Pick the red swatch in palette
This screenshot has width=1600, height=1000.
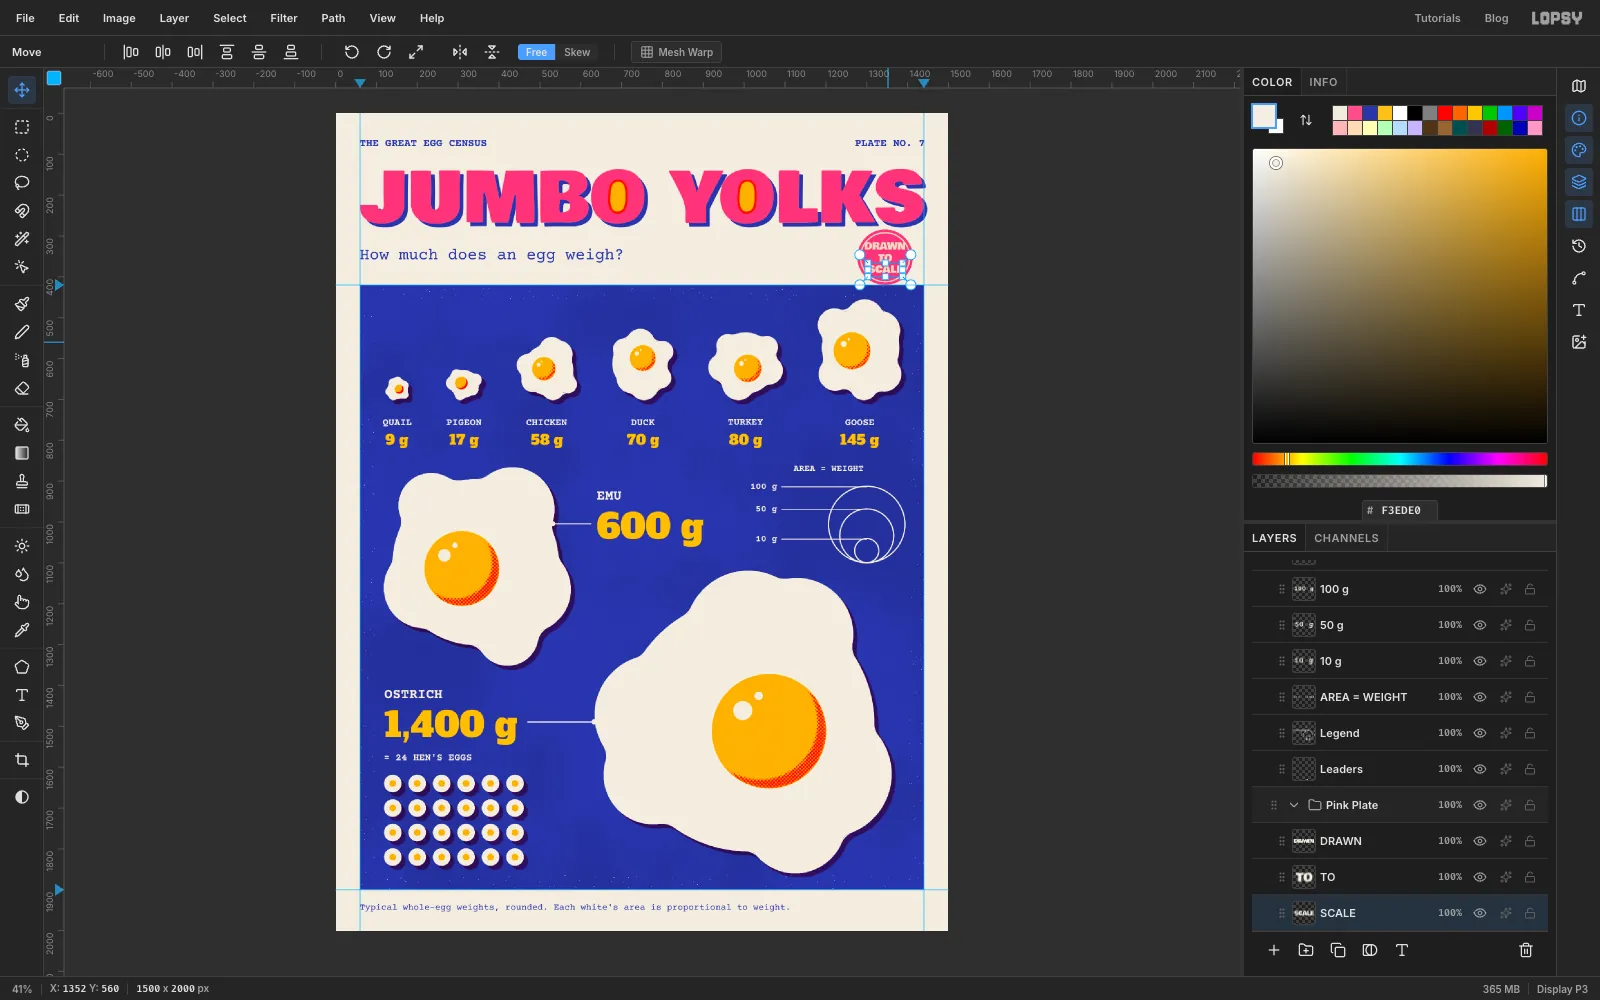(x=1445, y=113)
